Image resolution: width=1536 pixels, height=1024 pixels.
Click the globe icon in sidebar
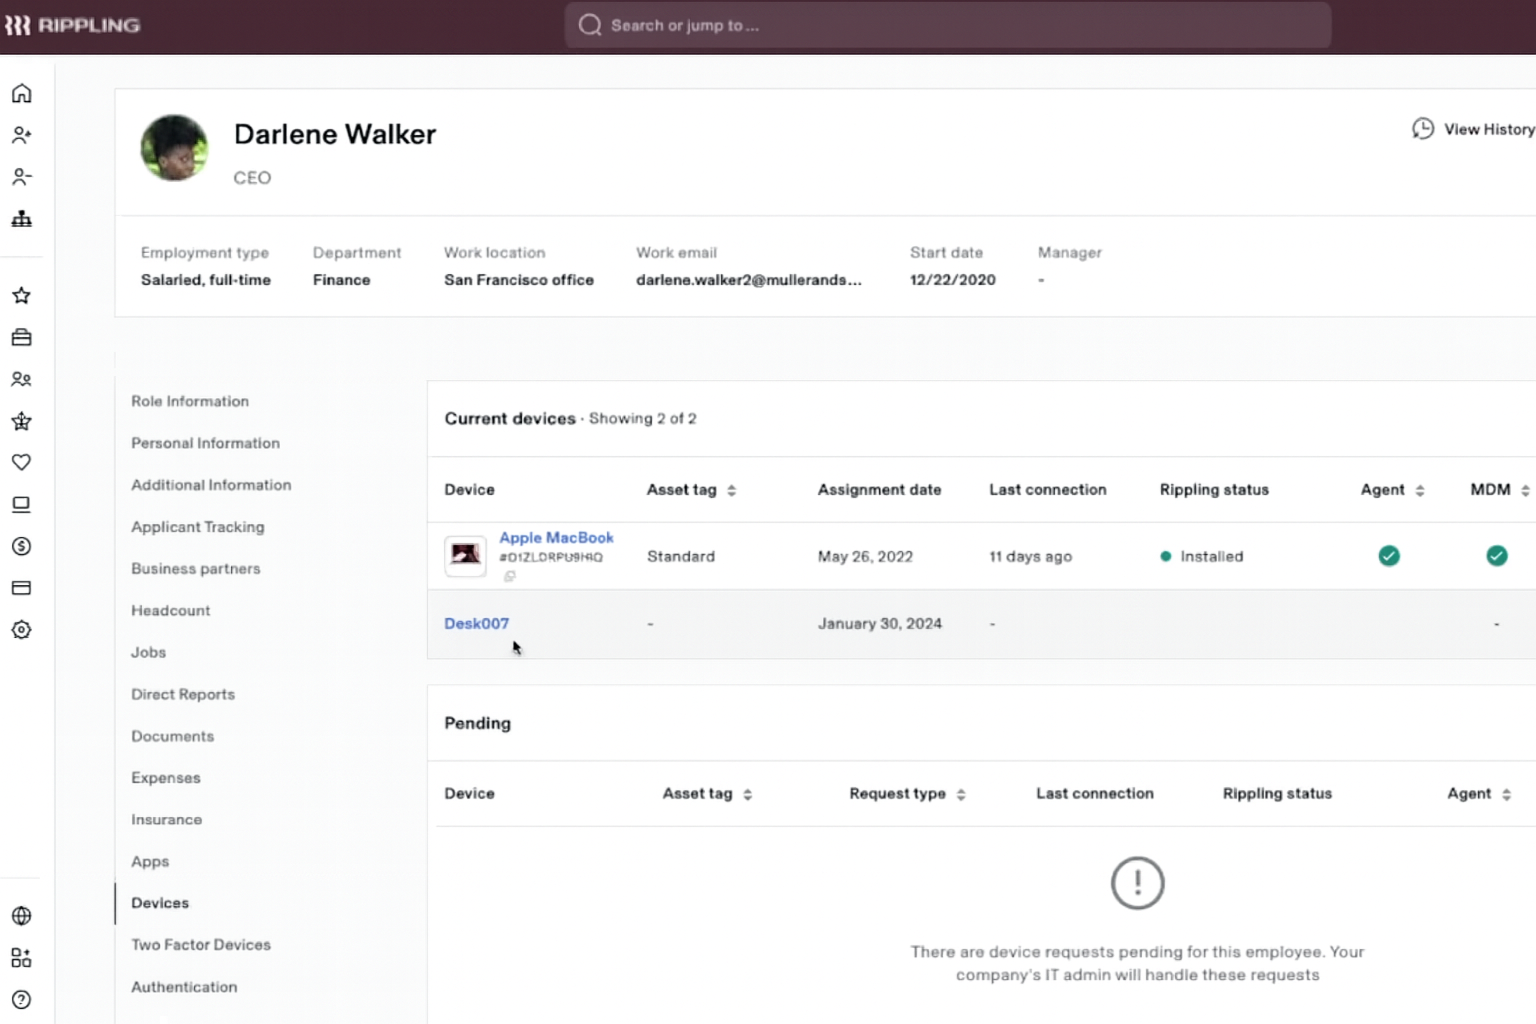pyautogui.click(x=21, y=915)
